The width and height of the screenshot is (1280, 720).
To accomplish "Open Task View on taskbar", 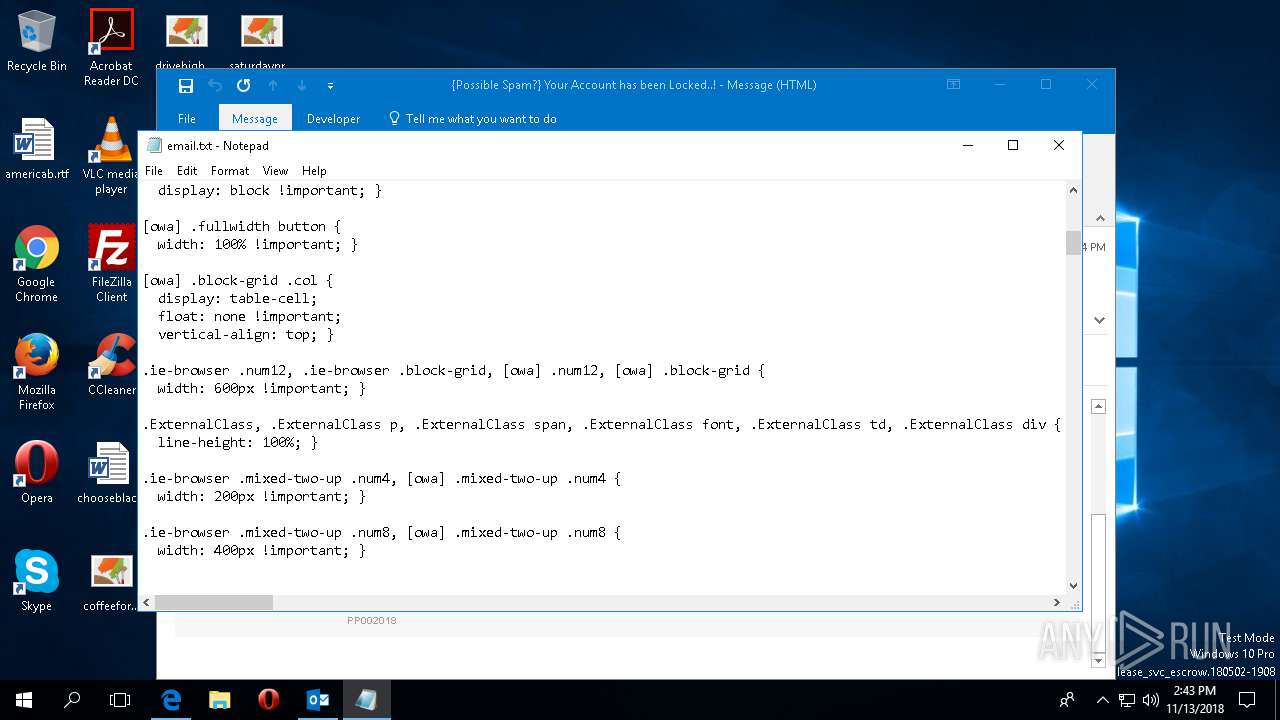I will [x=120, y=700].
